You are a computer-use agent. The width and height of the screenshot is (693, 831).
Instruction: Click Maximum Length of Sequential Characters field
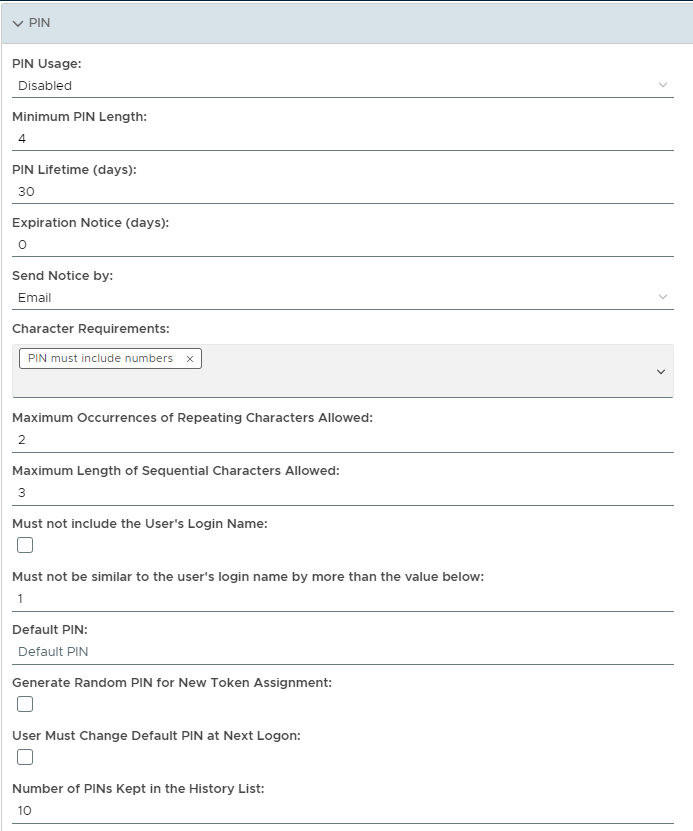pyautogui.click(x=342, y=492)
